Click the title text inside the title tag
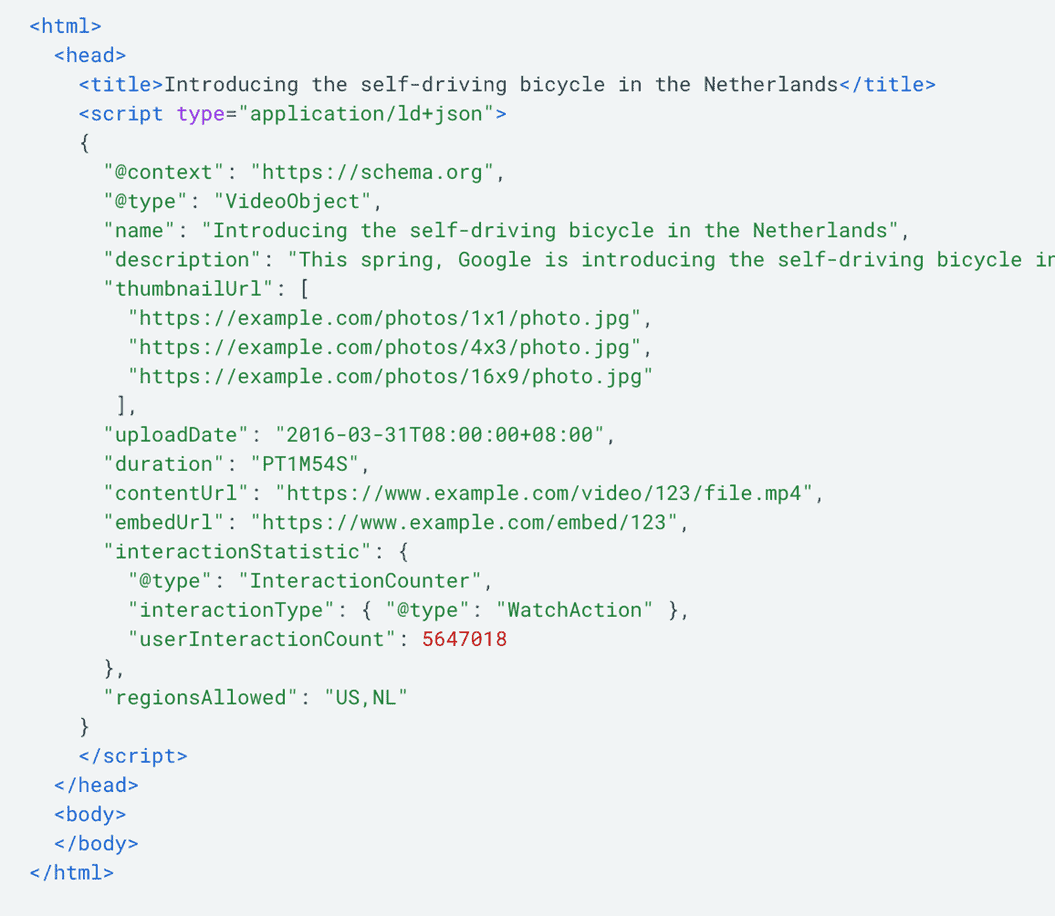Viewport: 1055px width, 916px height. pyautogui.click(x=501, y=84)
